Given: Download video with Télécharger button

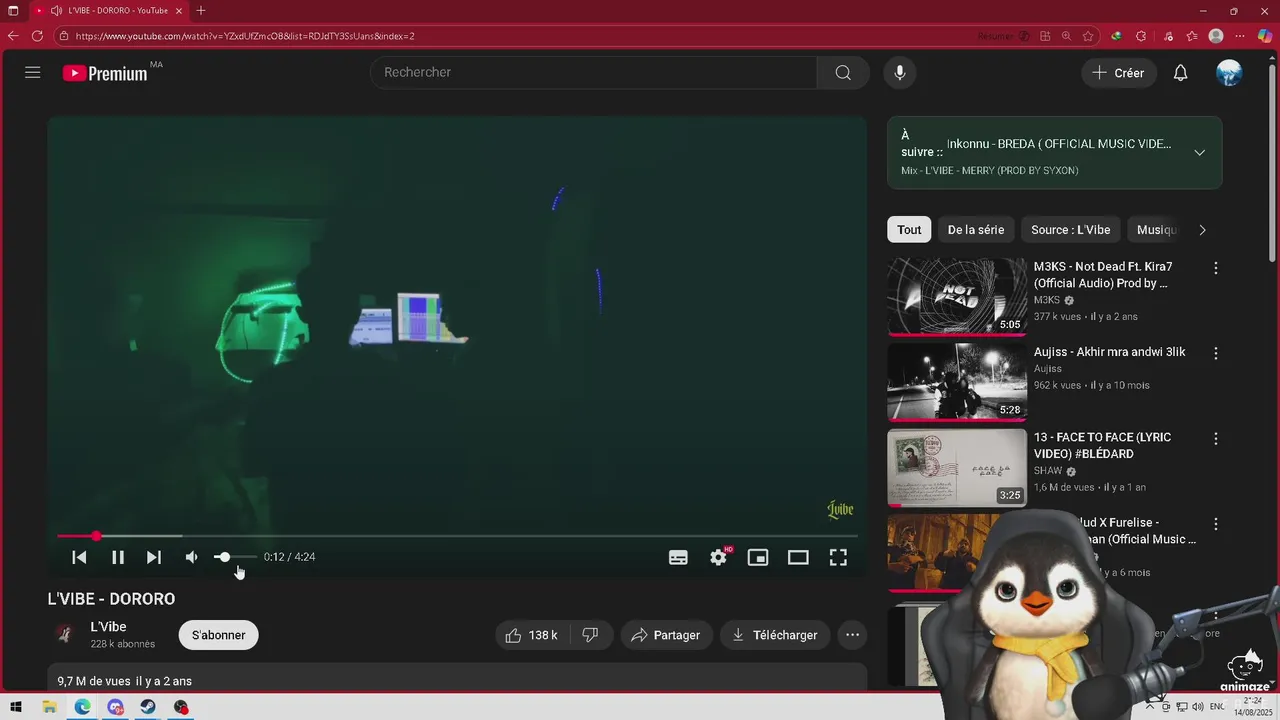Looking at the screenshot, I should (x=775, y=635).
